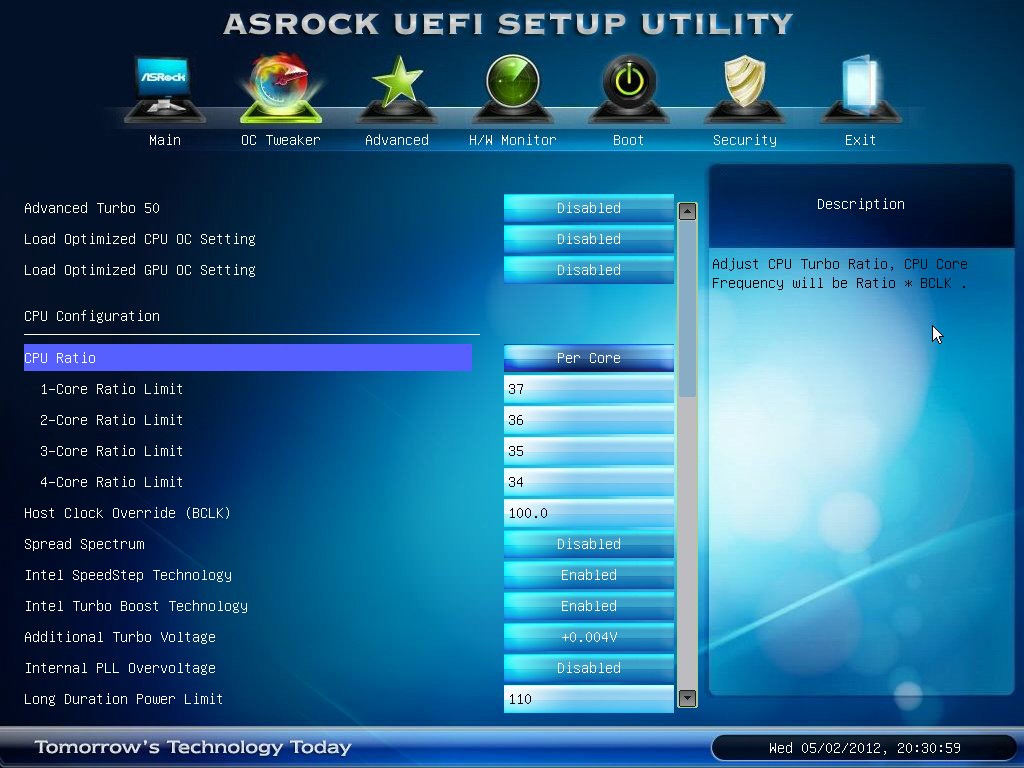The height and width of the screenshot is (768, 1024).
Task: Click the scrollbar down arrow
Action: pyautogui.click(x=687, y=698)
